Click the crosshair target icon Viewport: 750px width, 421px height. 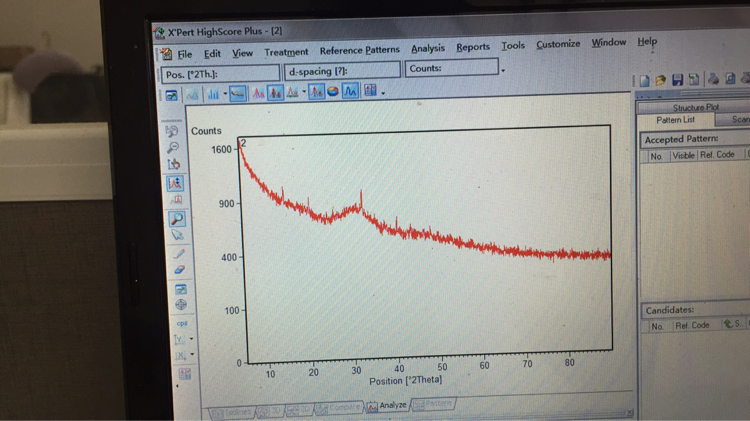click(181, 305)
